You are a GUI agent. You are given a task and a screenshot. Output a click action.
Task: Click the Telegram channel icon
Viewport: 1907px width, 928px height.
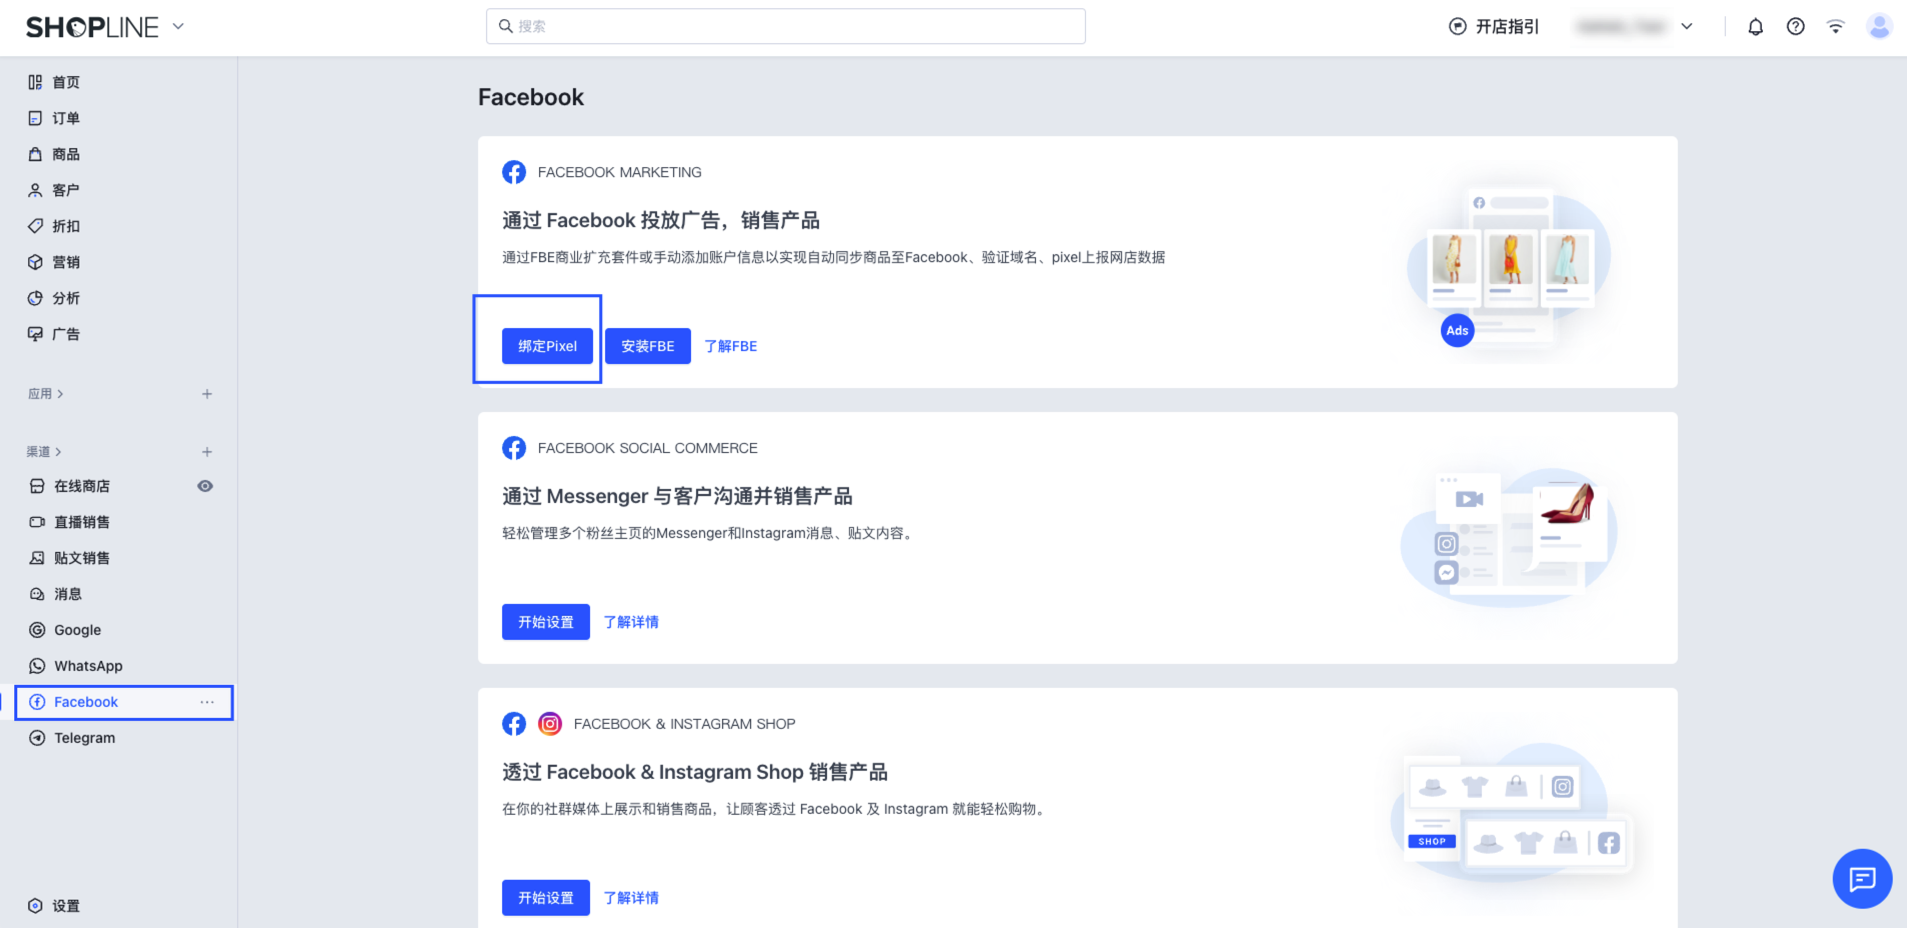[37, 738]
